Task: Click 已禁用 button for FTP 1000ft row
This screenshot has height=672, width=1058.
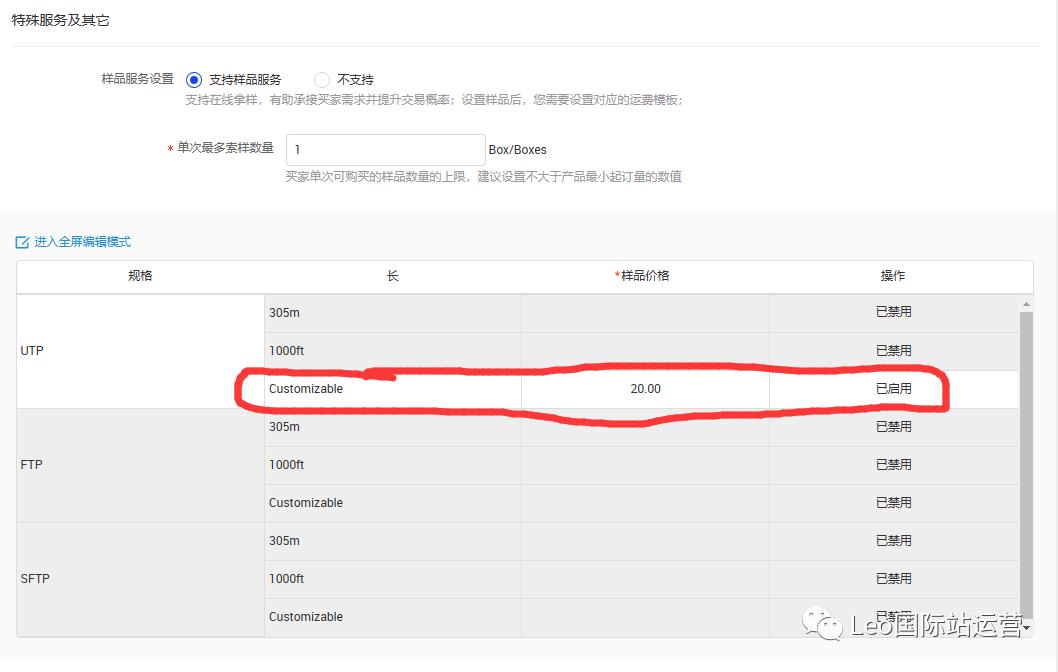Action: point(894,465)
